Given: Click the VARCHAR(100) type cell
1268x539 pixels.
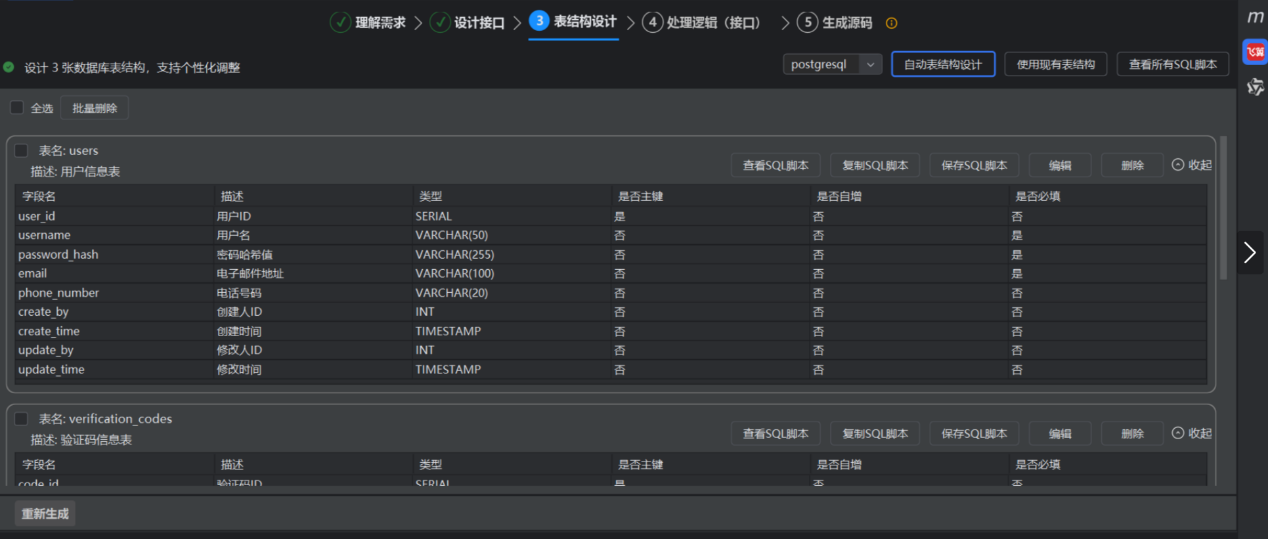Looking at the screenshot, I should pos(511,273).
